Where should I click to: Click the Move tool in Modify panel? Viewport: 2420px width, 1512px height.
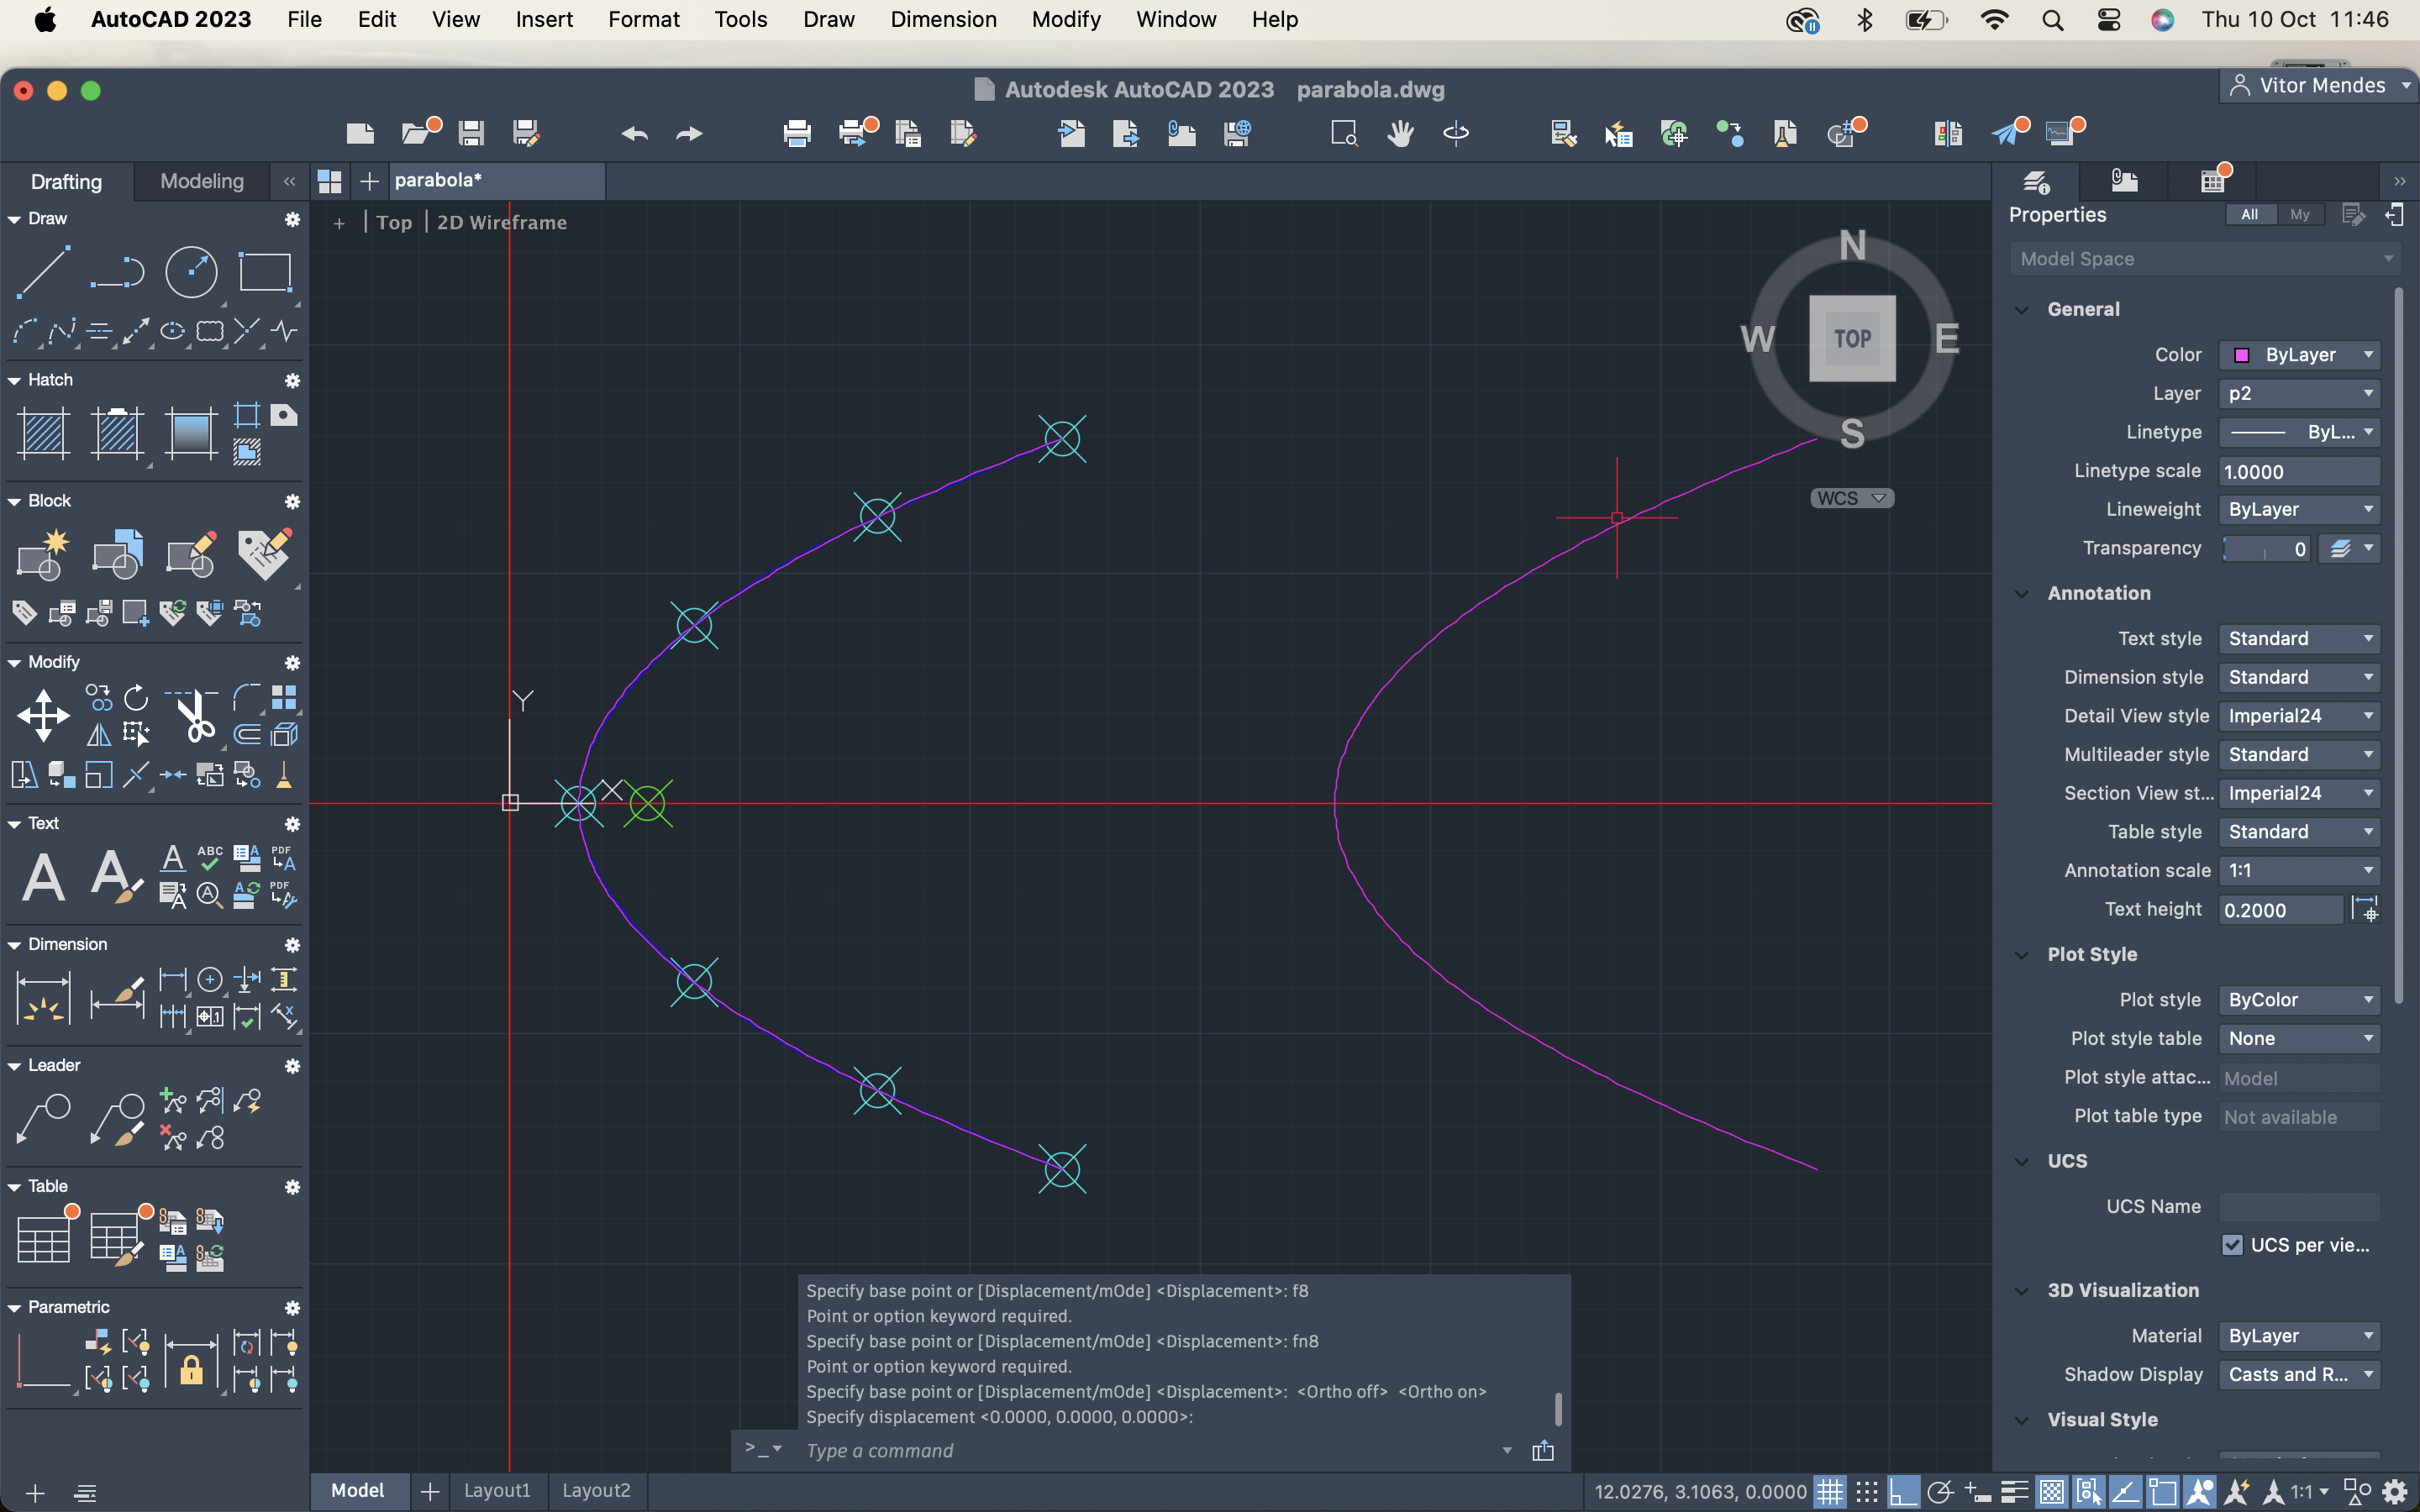43,716
